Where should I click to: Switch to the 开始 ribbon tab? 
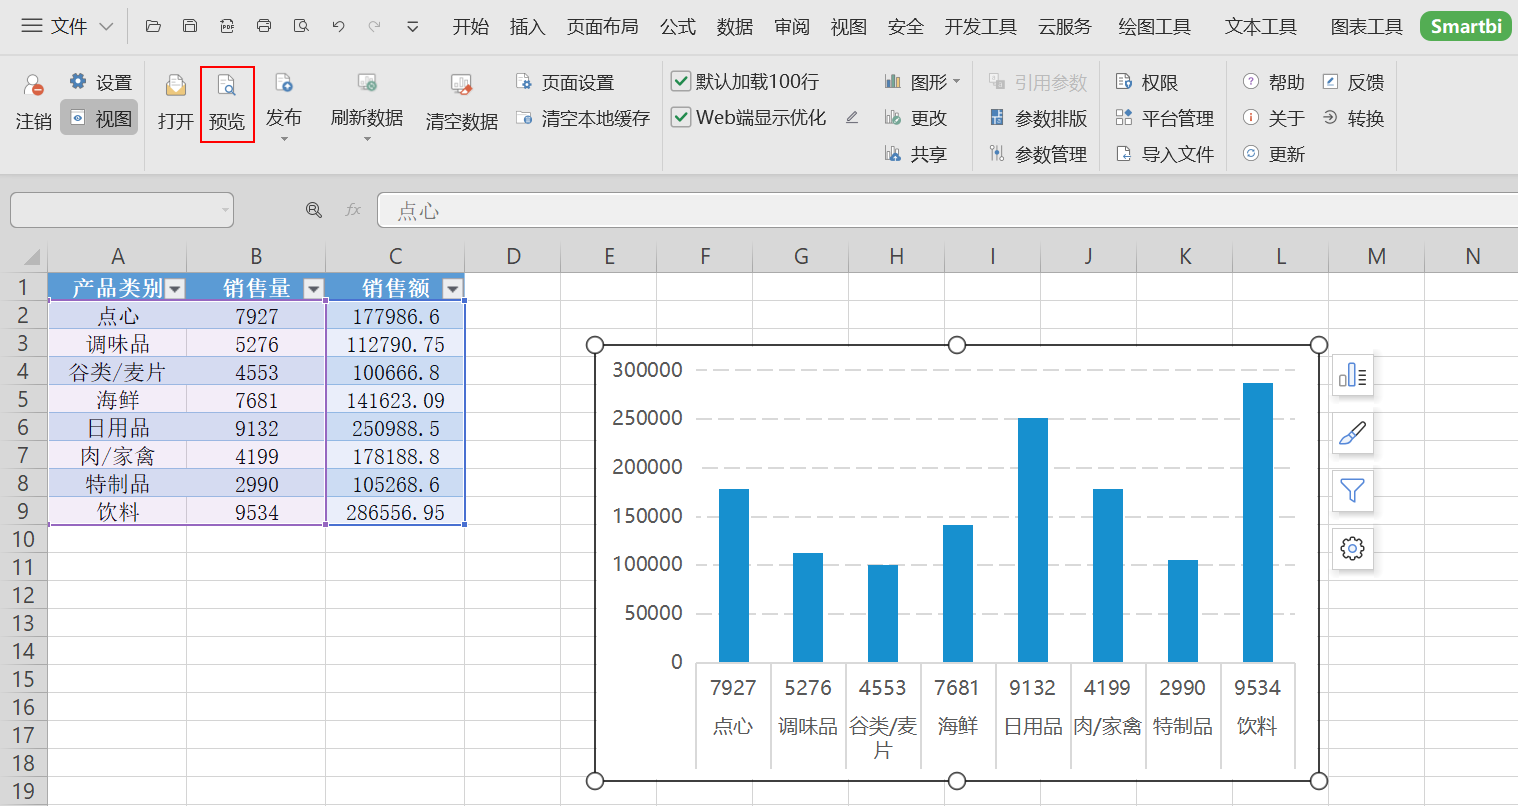click(x=470, y=27)
